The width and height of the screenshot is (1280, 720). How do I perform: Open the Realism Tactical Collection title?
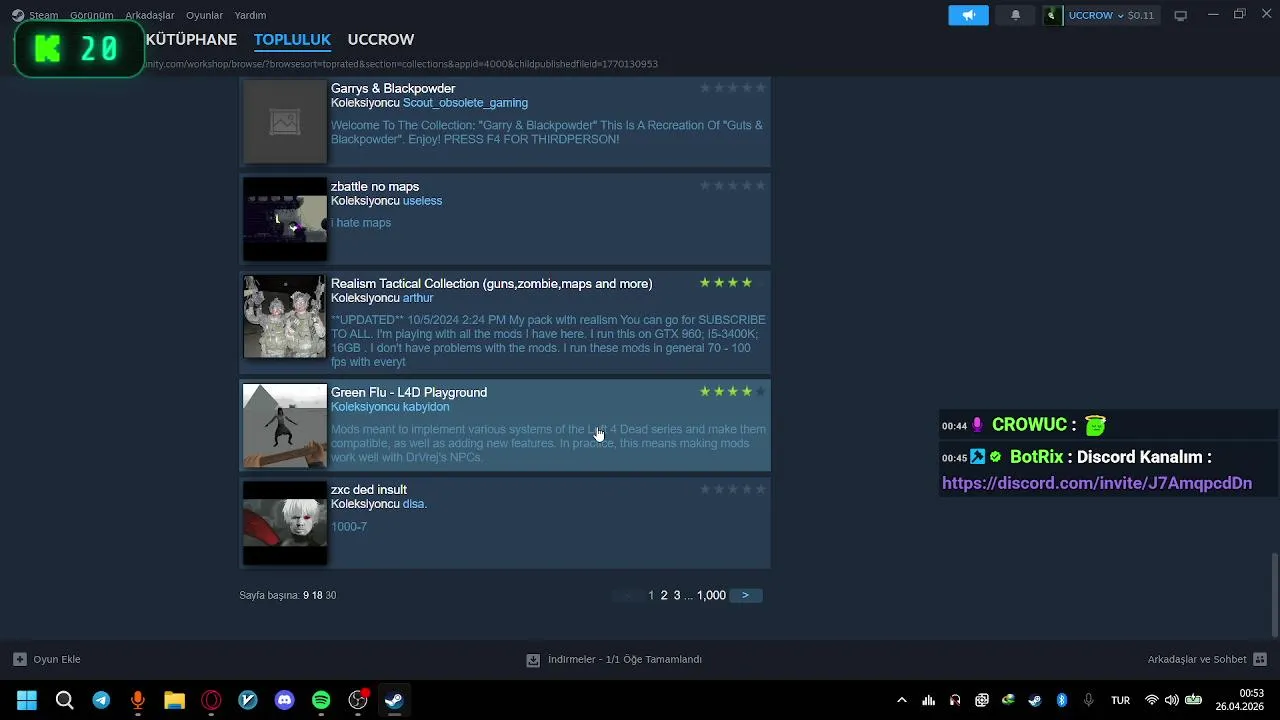491,283
